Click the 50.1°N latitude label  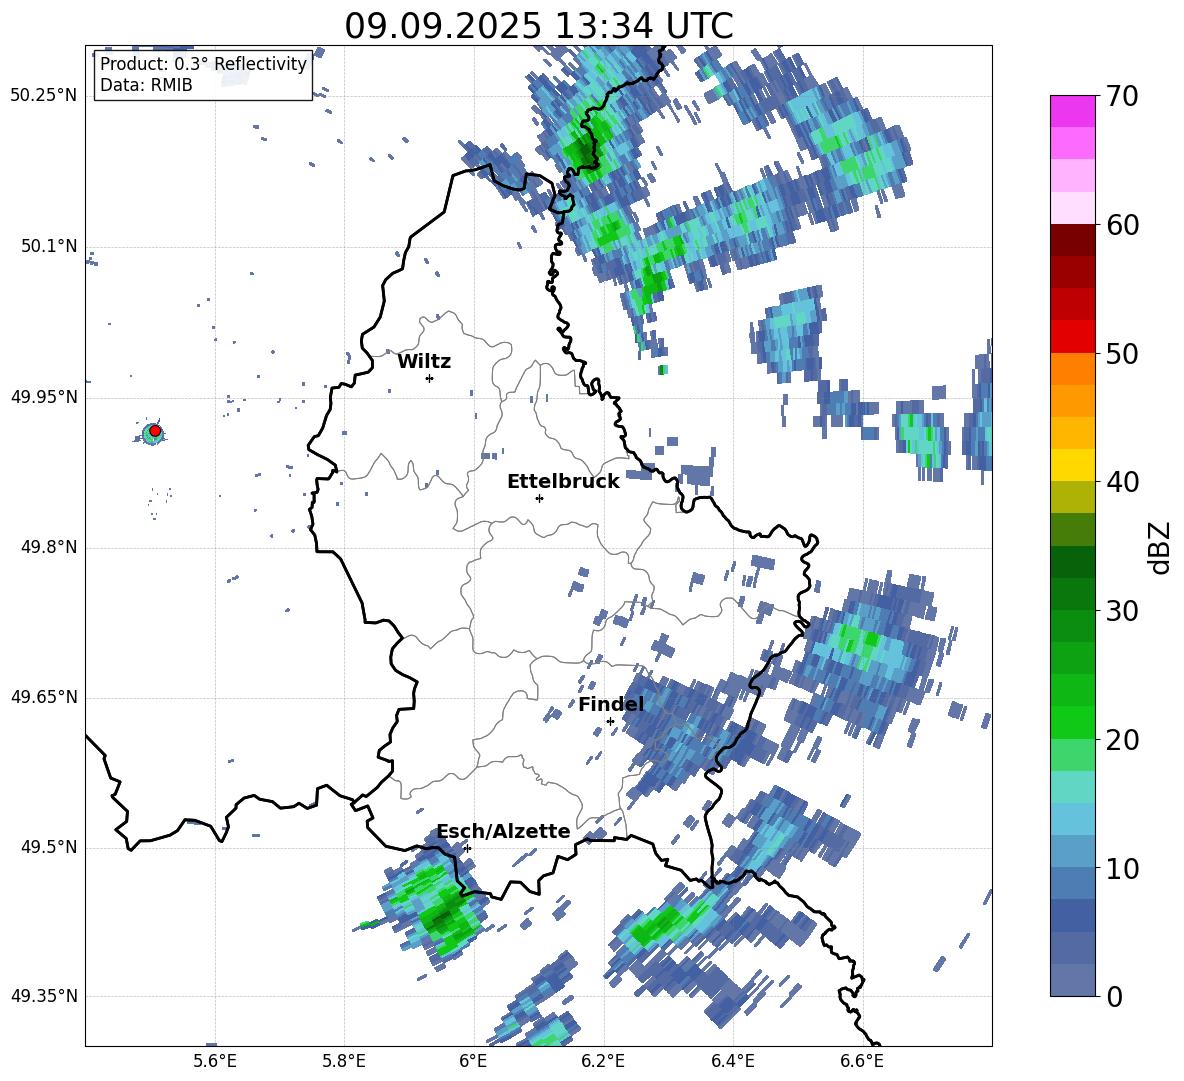(x=49, y=246)
